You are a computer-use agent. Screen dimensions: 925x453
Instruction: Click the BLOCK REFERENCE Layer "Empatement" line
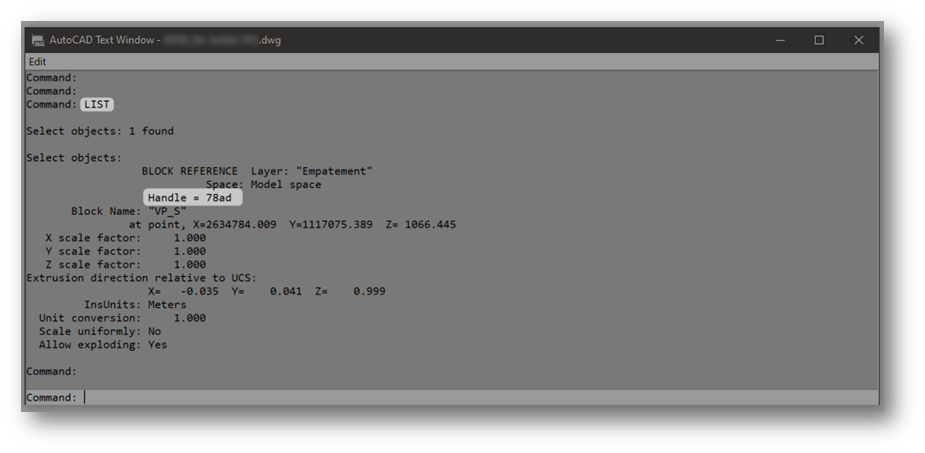[x=257, y=171]
